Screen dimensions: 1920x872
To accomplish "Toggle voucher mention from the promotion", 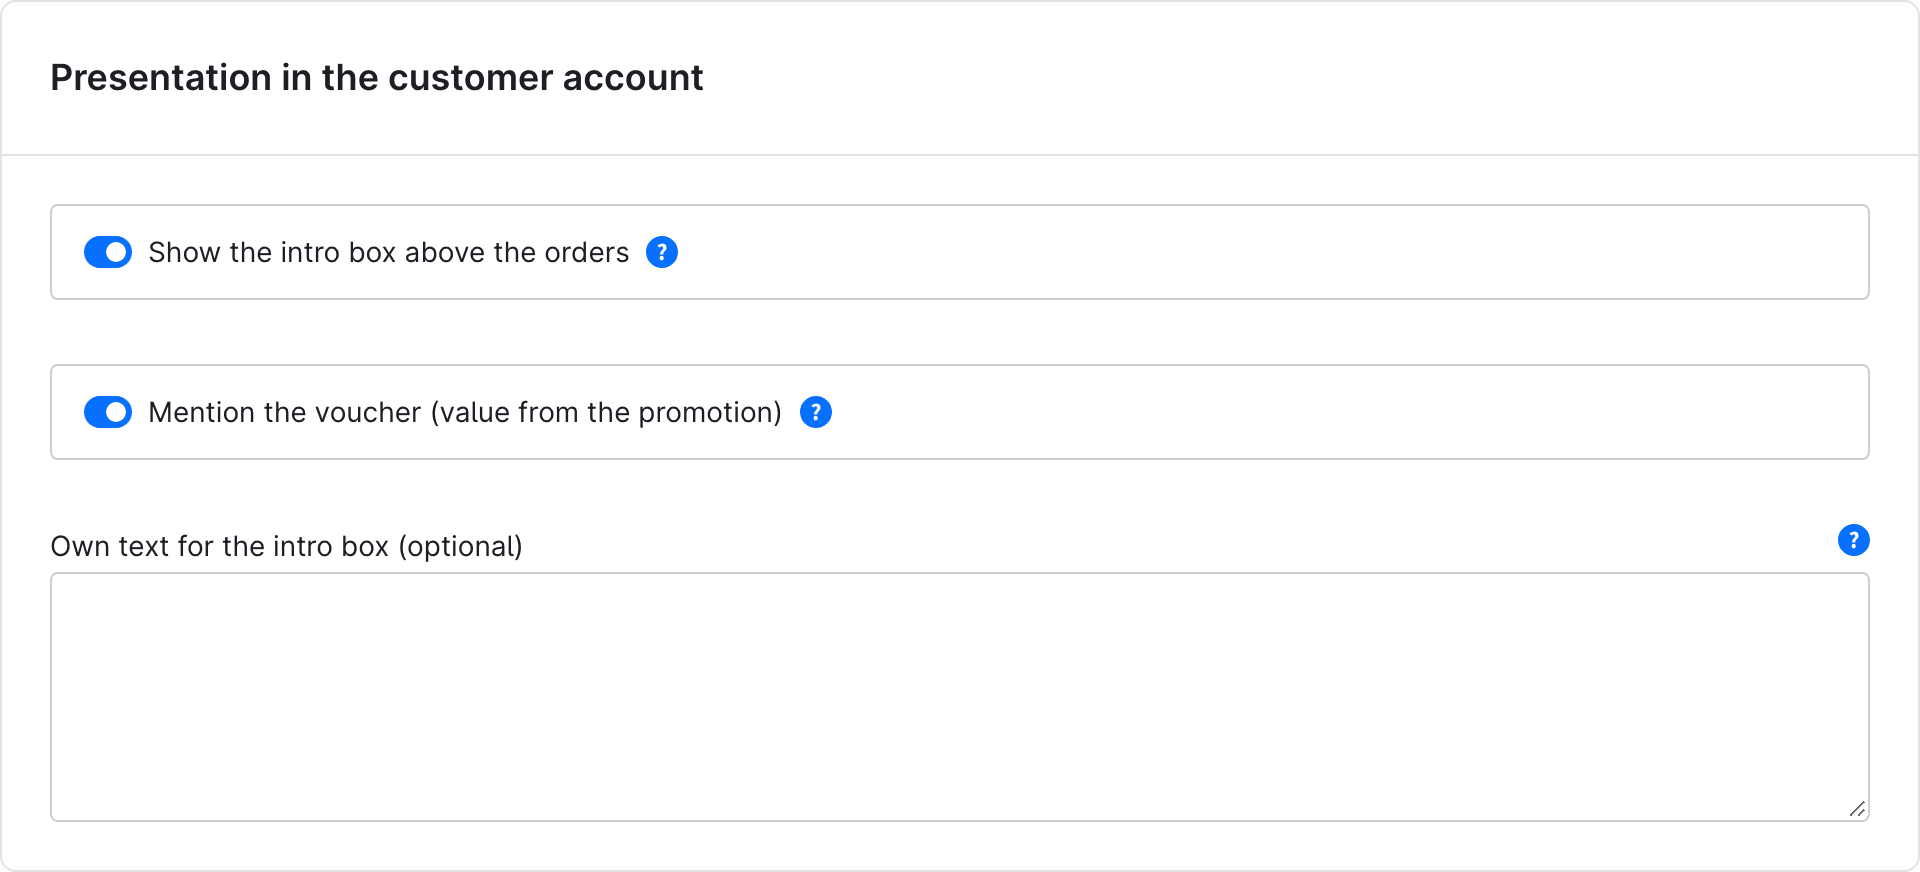I will click(x=108, y=412).
